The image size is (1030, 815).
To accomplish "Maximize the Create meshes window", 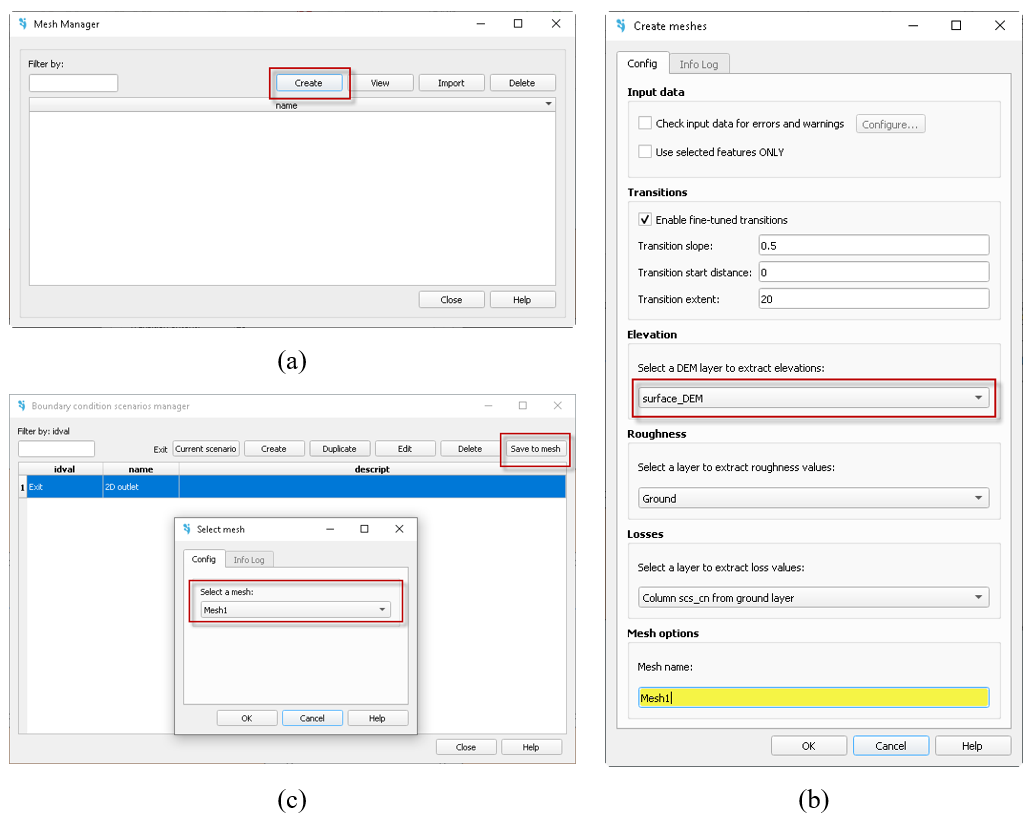I will pyautogui.click(x=956, y=26).
